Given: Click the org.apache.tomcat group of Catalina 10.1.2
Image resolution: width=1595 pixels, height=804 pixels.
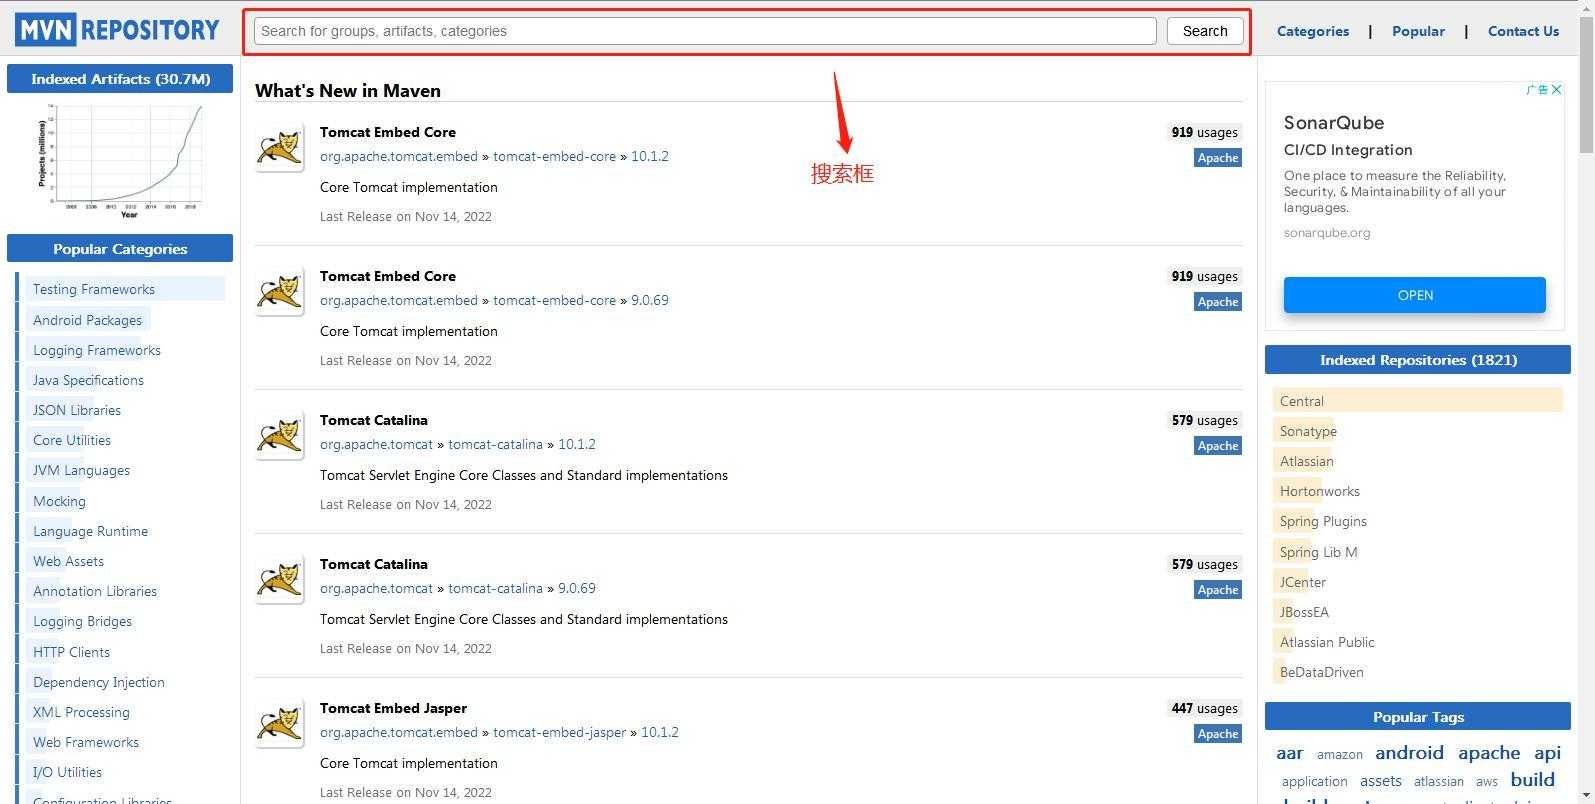Looking at the screenshot, I should click(x=376, y=444).
